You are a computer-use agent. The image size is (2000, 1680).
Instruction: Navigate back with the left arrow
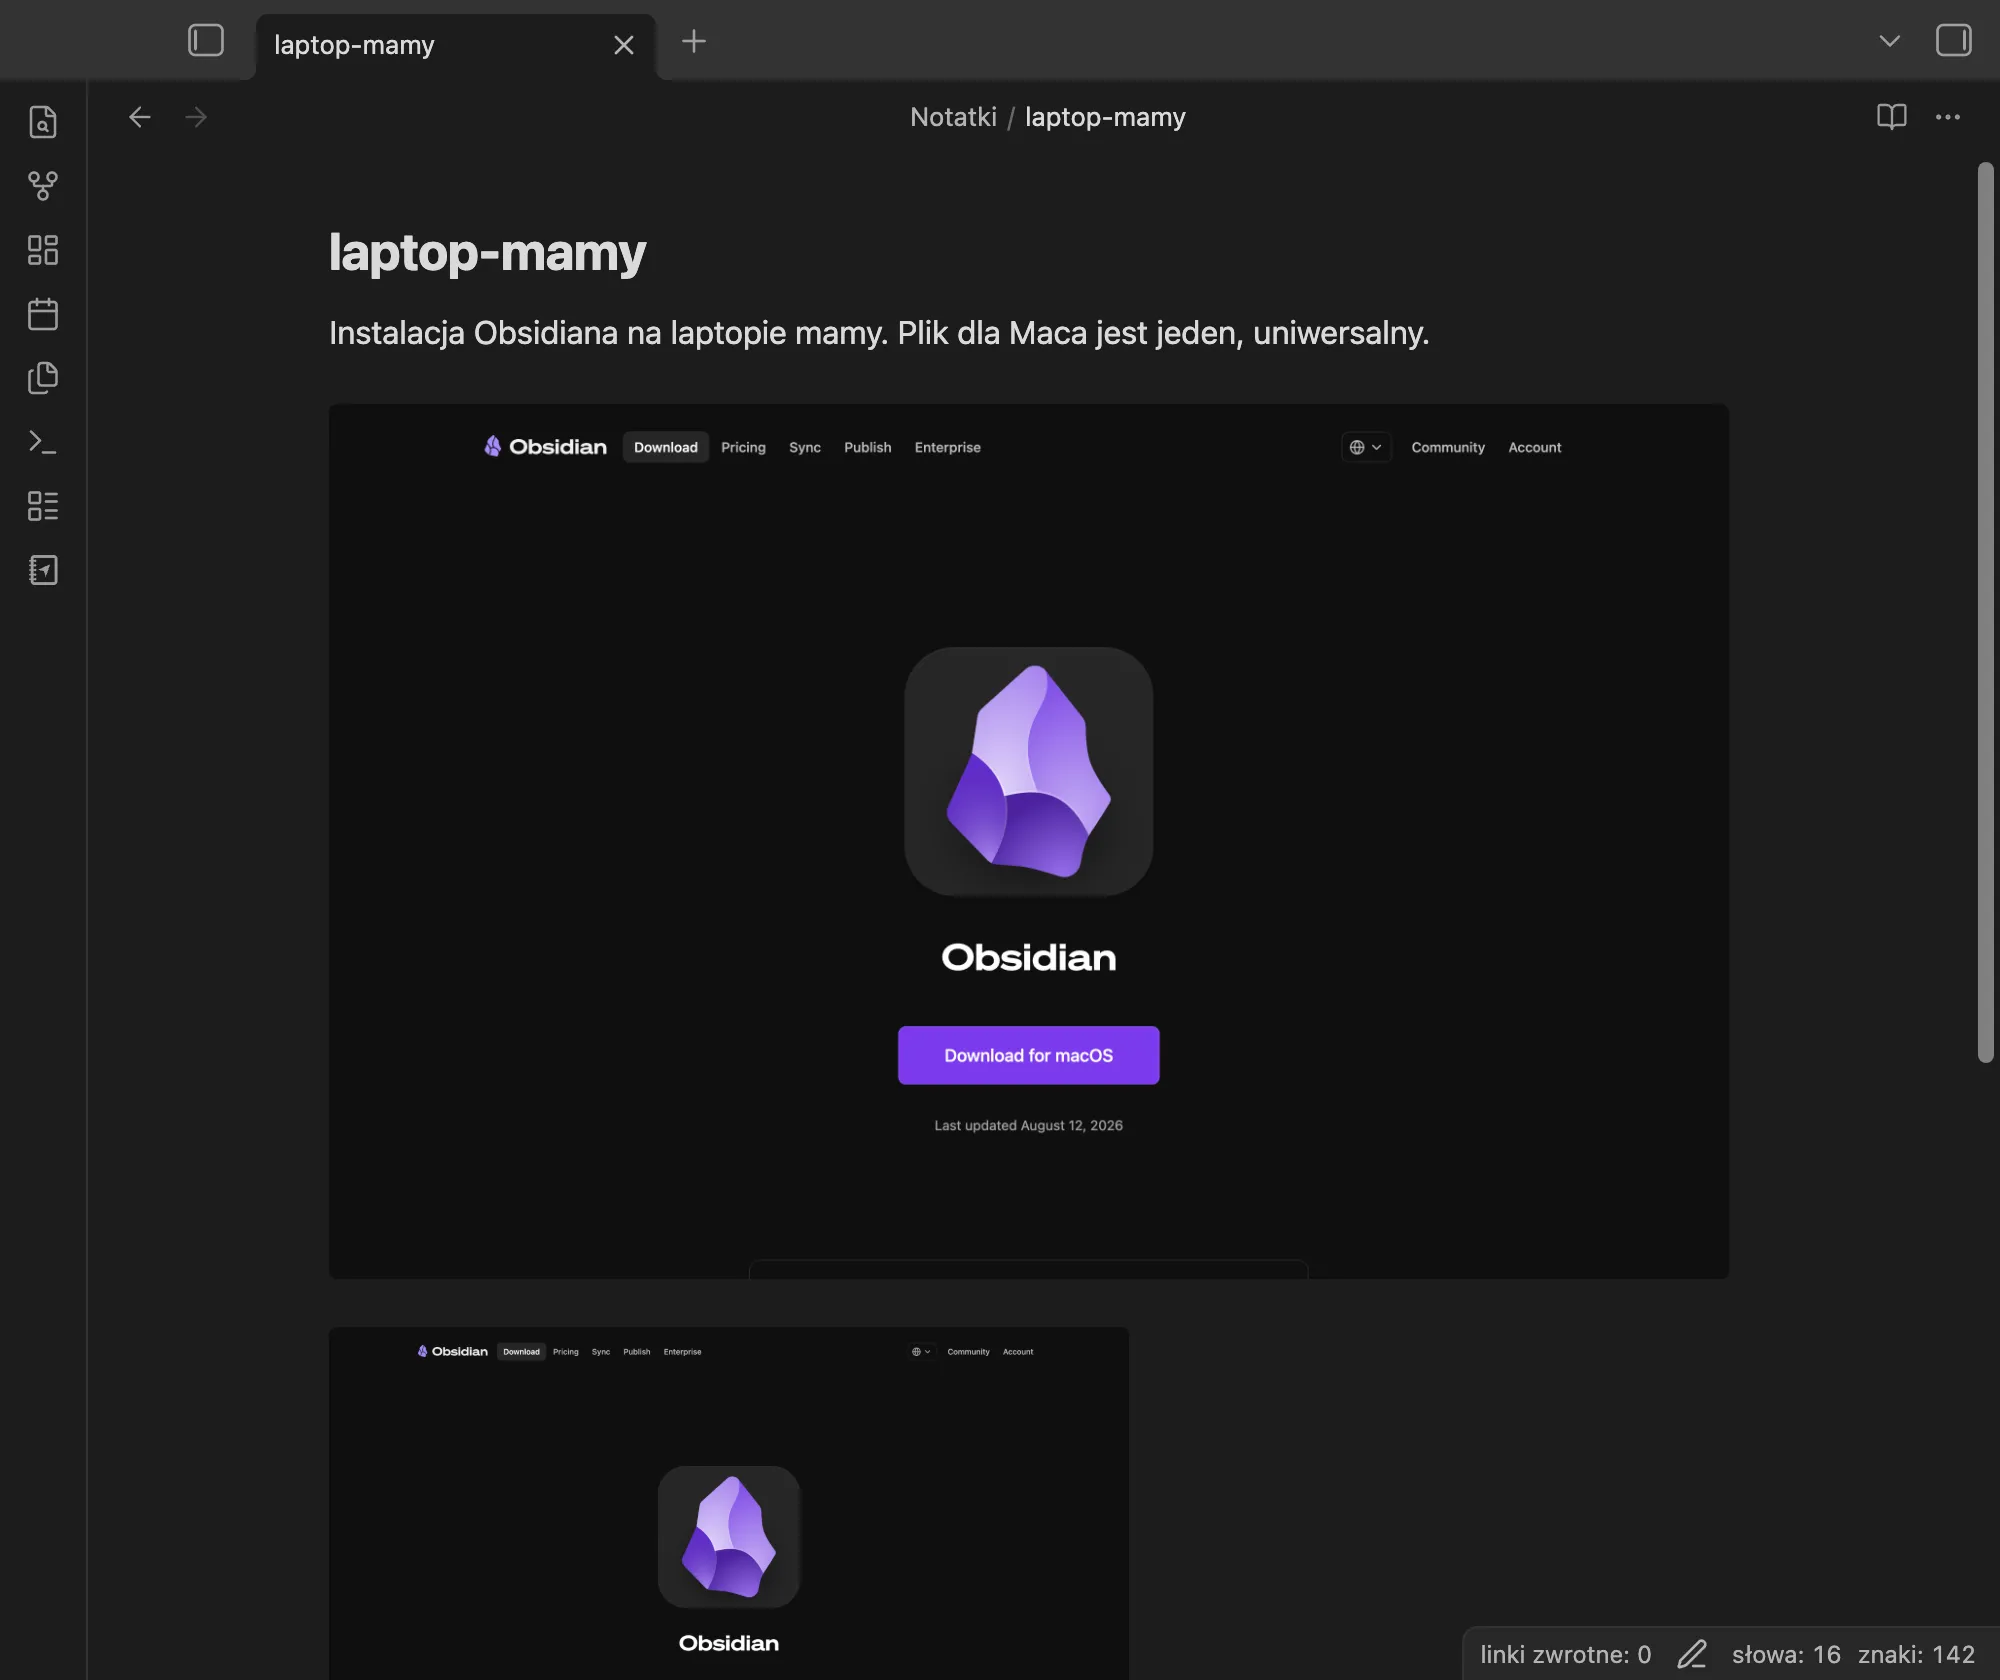click(x=140, y=117)
